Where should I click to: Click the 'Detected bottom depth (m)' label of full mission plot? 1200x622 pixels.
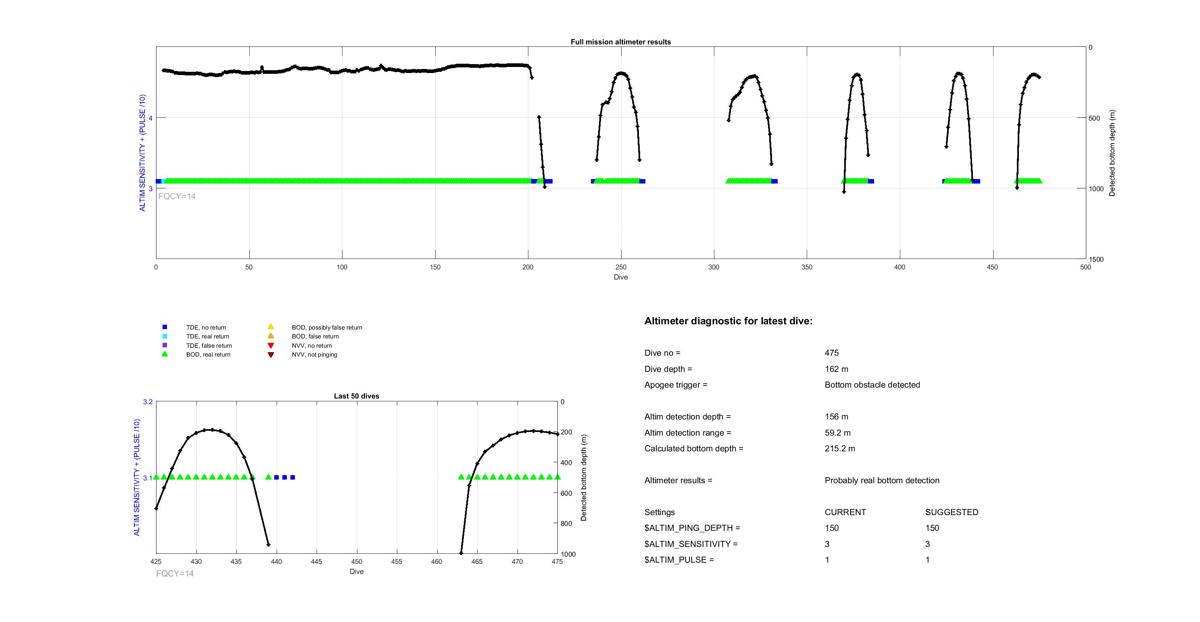click(1113, 153)
